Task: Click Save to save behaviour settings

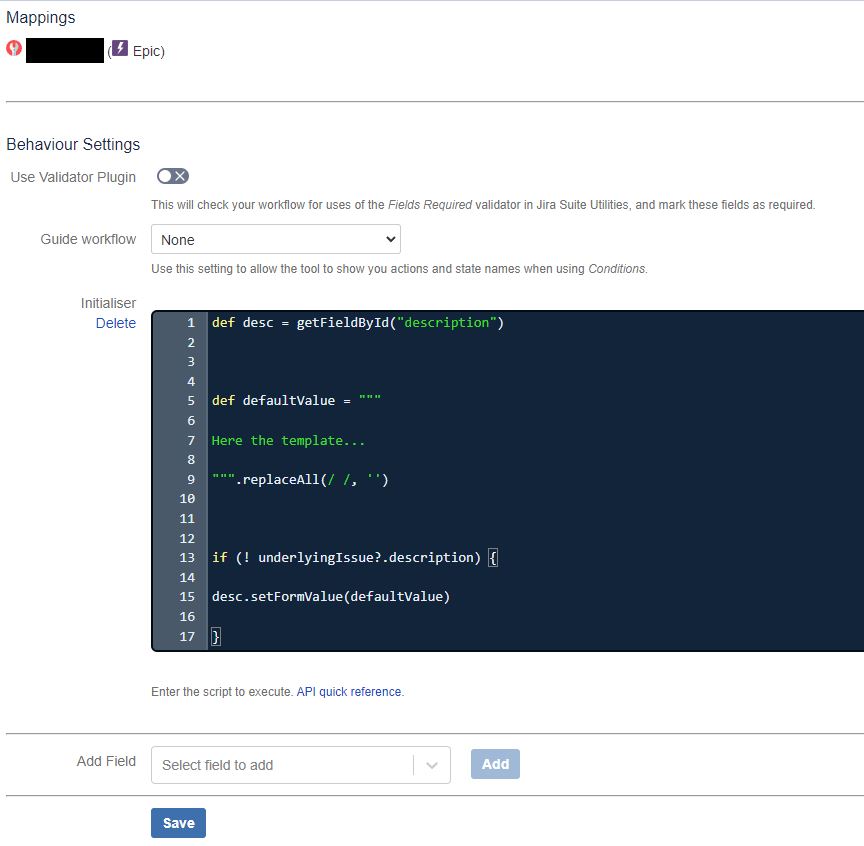Action: [x=178, y=822]
